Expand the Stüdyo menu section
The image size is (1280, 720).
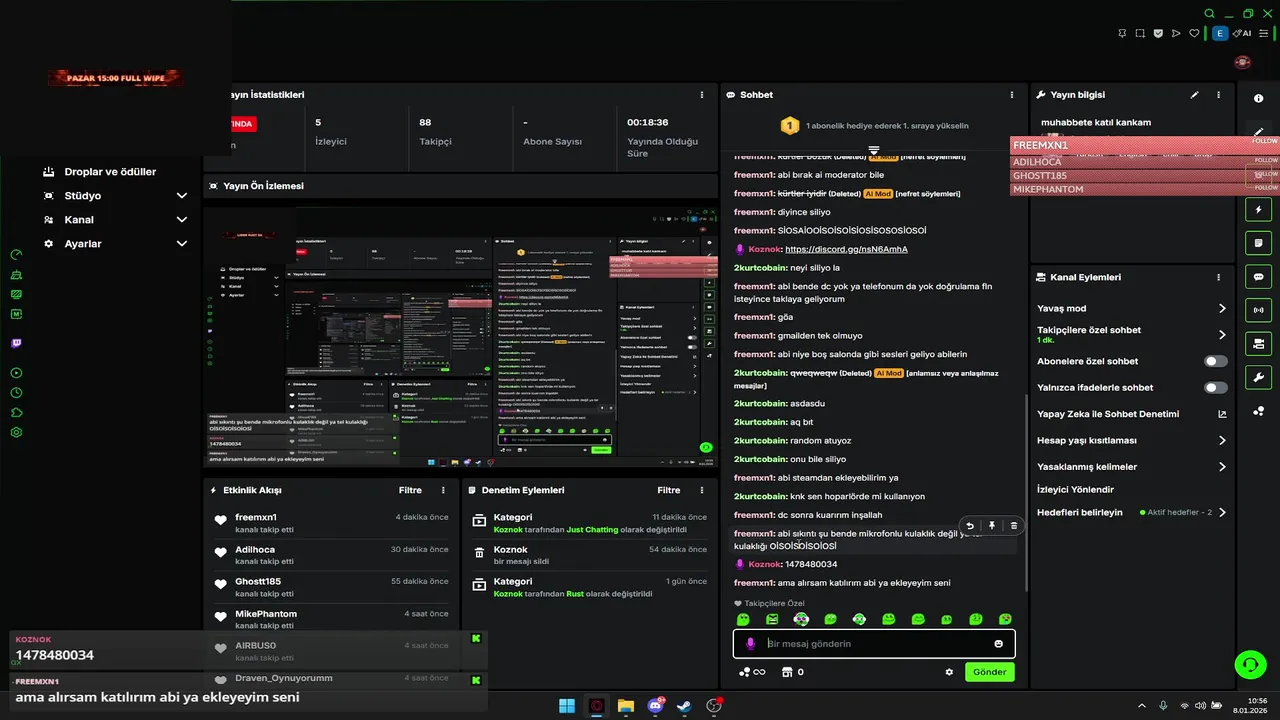point(182,196)
